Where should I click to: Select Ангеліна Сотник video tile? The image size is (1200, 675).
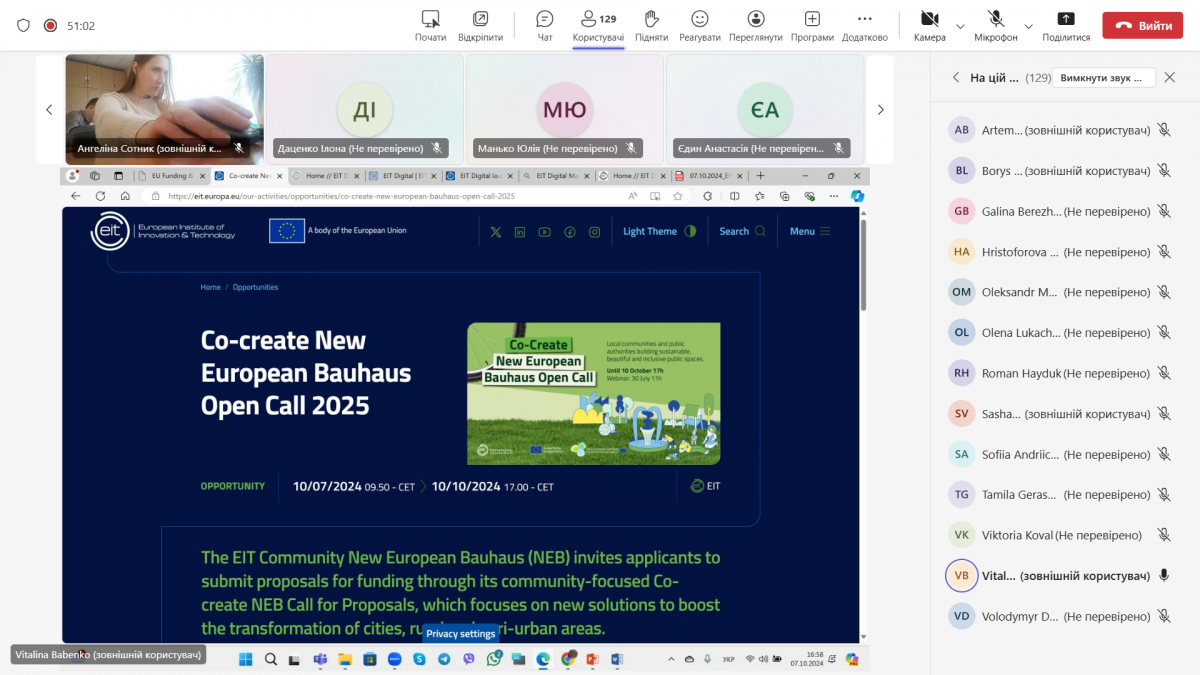tap(165, 109)
